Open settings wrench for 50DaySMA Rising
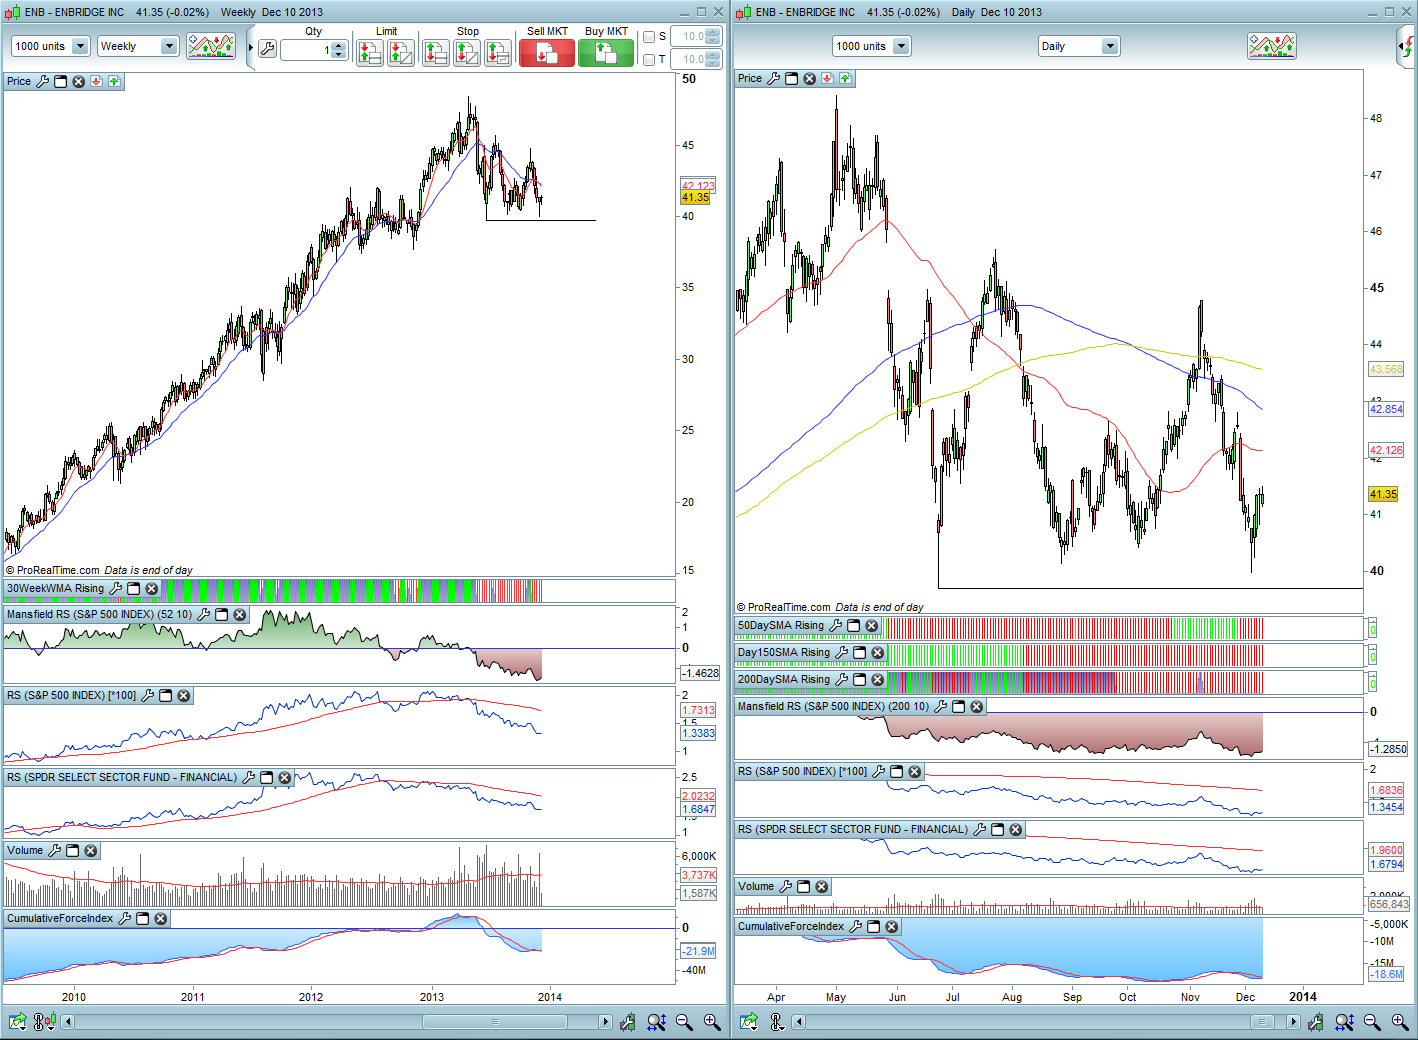 pos(836,626)
